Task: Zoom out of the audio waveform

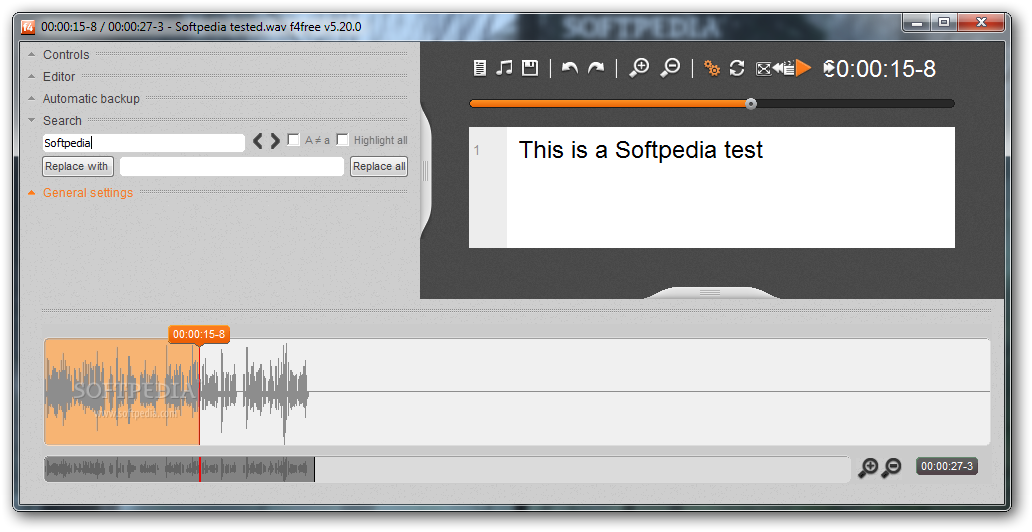Action: pyautogui.click(x=891, y=467)
